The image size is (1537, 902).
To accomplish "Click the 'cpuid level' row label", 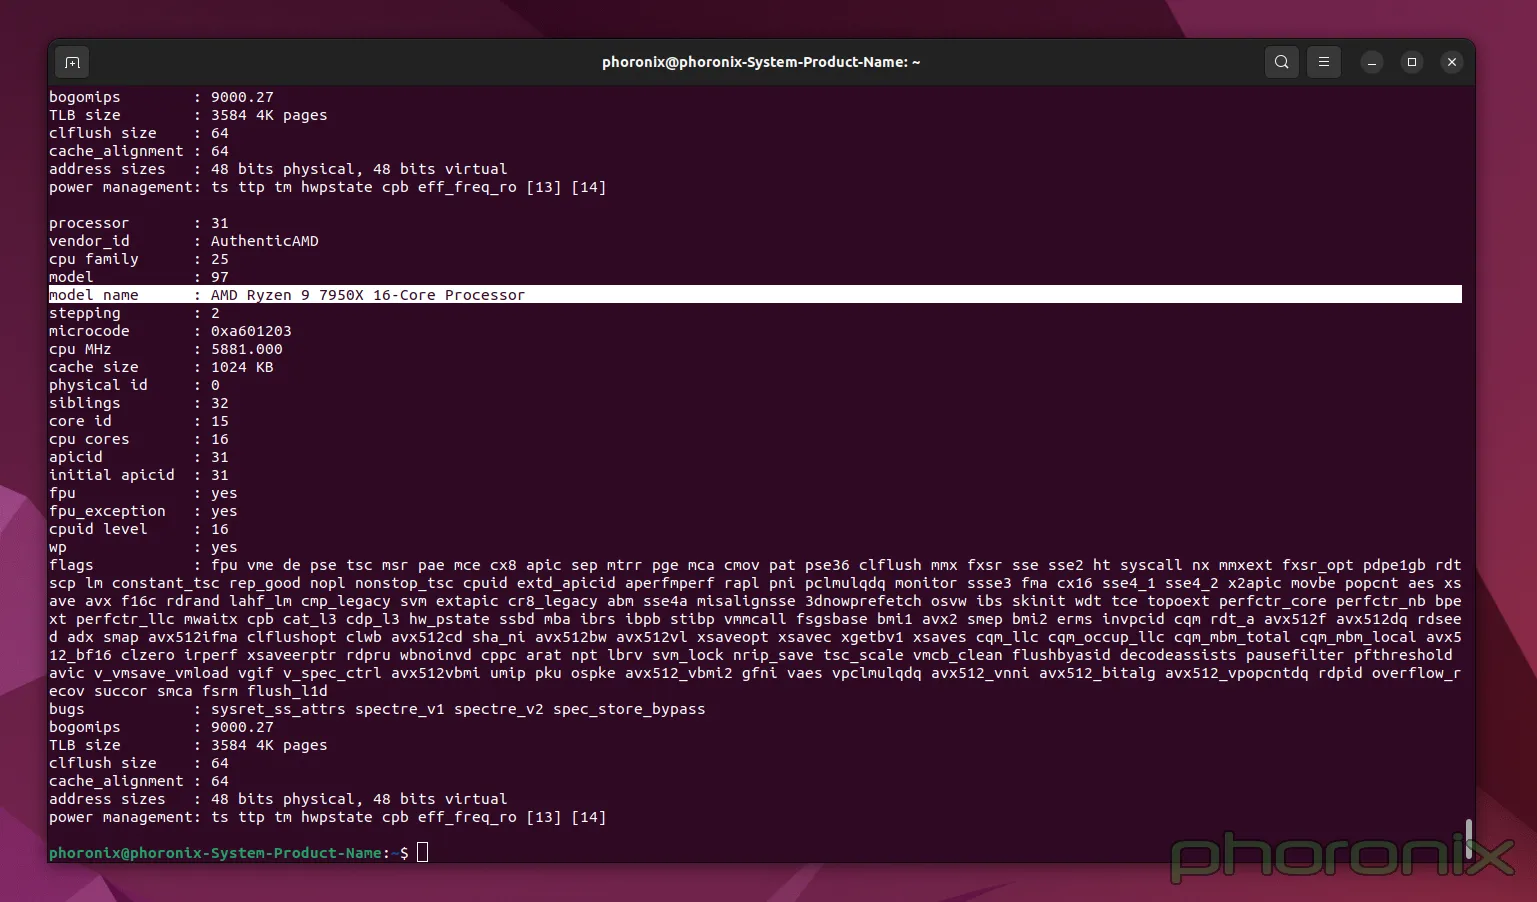I will (x=98, y=529).
